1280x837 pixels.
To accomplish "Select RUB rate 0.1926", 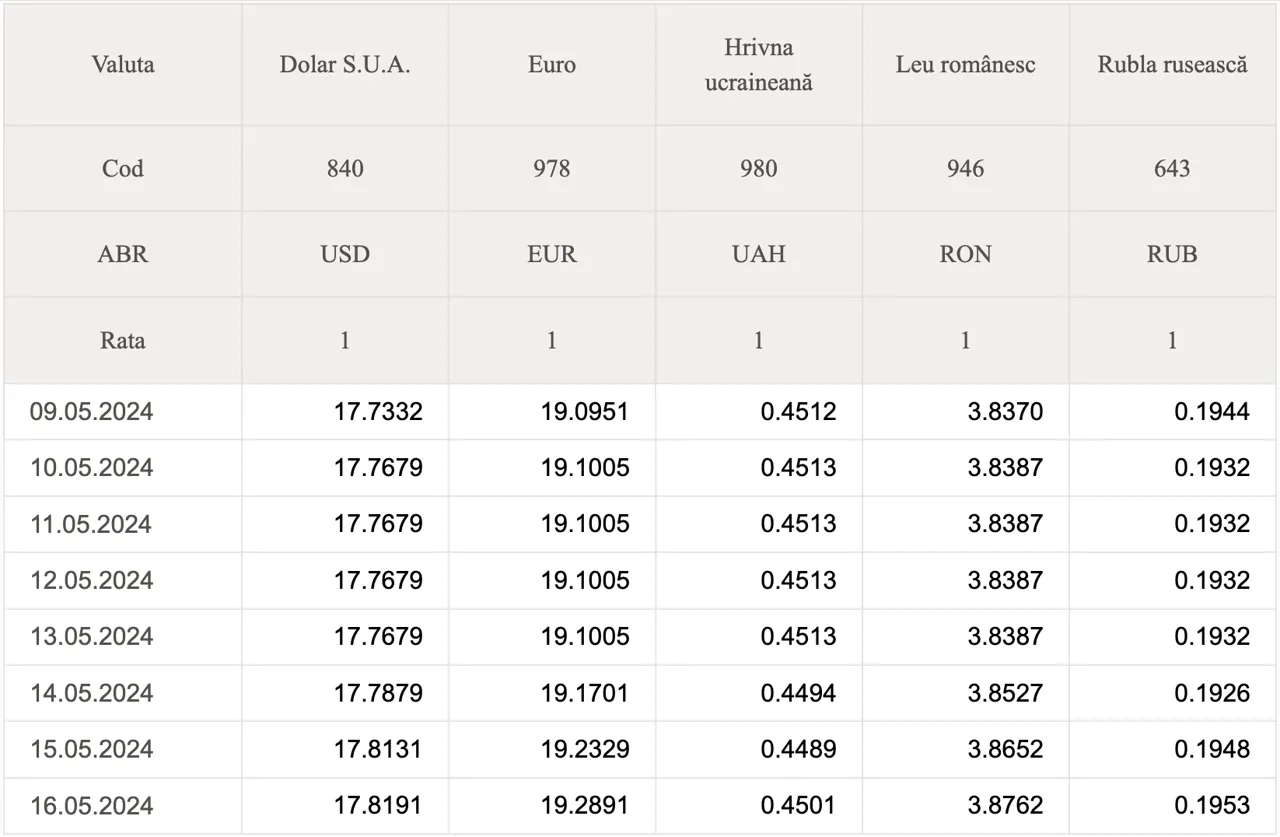I will (1212, 692).
